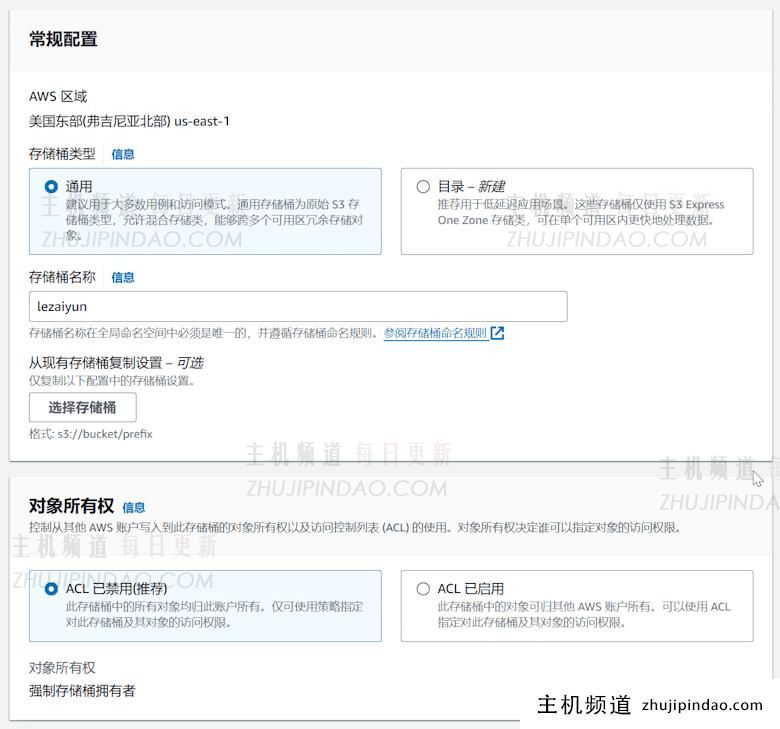Click the region text 美国东部(弗吉尼亚北部) us-east-1
The height and width of the screenshot is (729, 780).
coord(129,121)
